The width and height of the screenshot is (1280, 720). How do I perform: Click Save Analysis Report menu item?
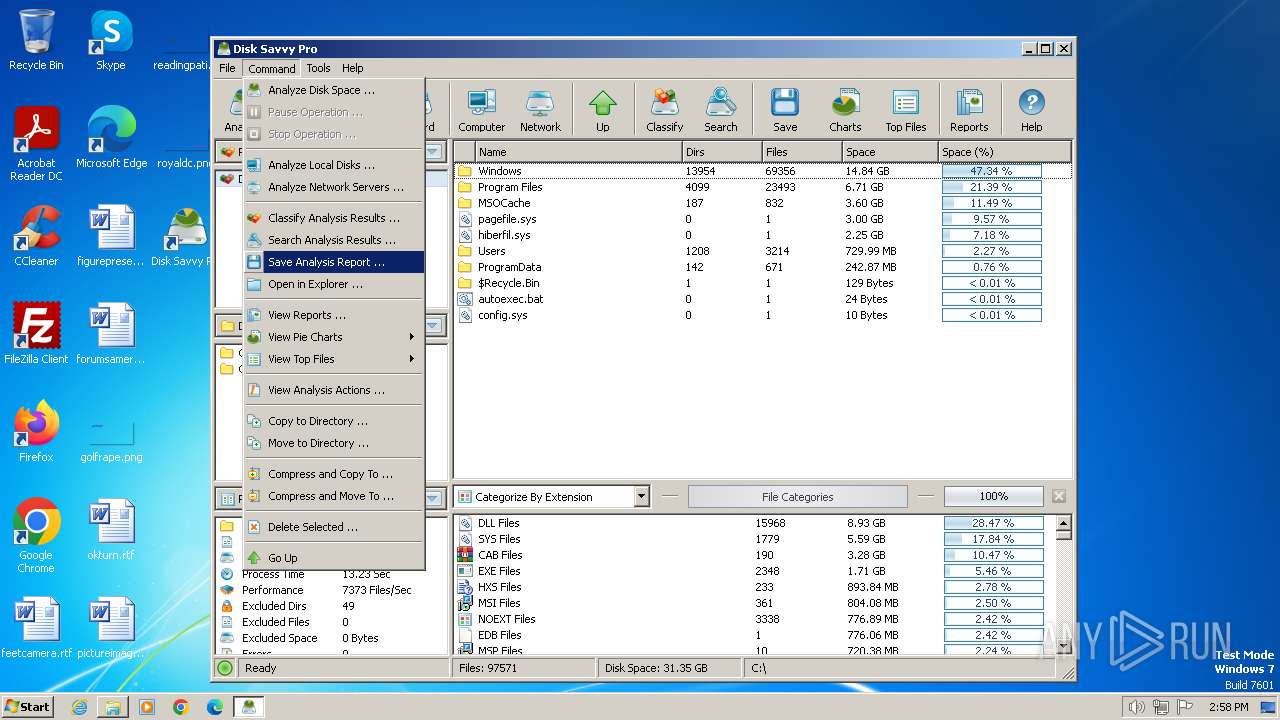click(x=334, y=262)
